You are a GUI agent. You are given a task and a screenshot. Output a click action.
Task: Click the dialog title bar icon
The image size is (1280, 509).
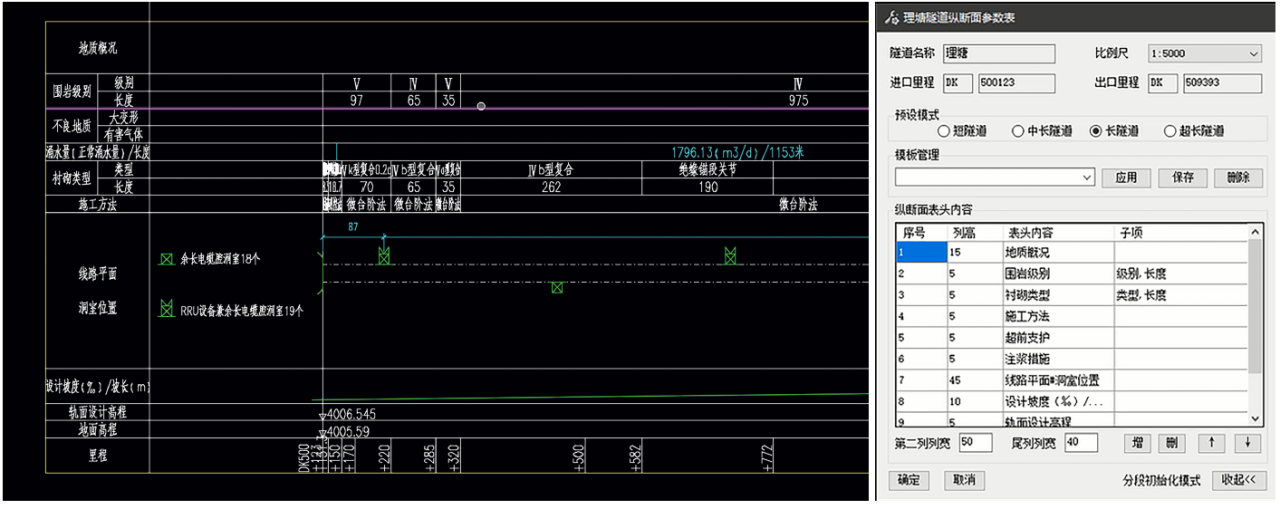[x=892, y=19]
